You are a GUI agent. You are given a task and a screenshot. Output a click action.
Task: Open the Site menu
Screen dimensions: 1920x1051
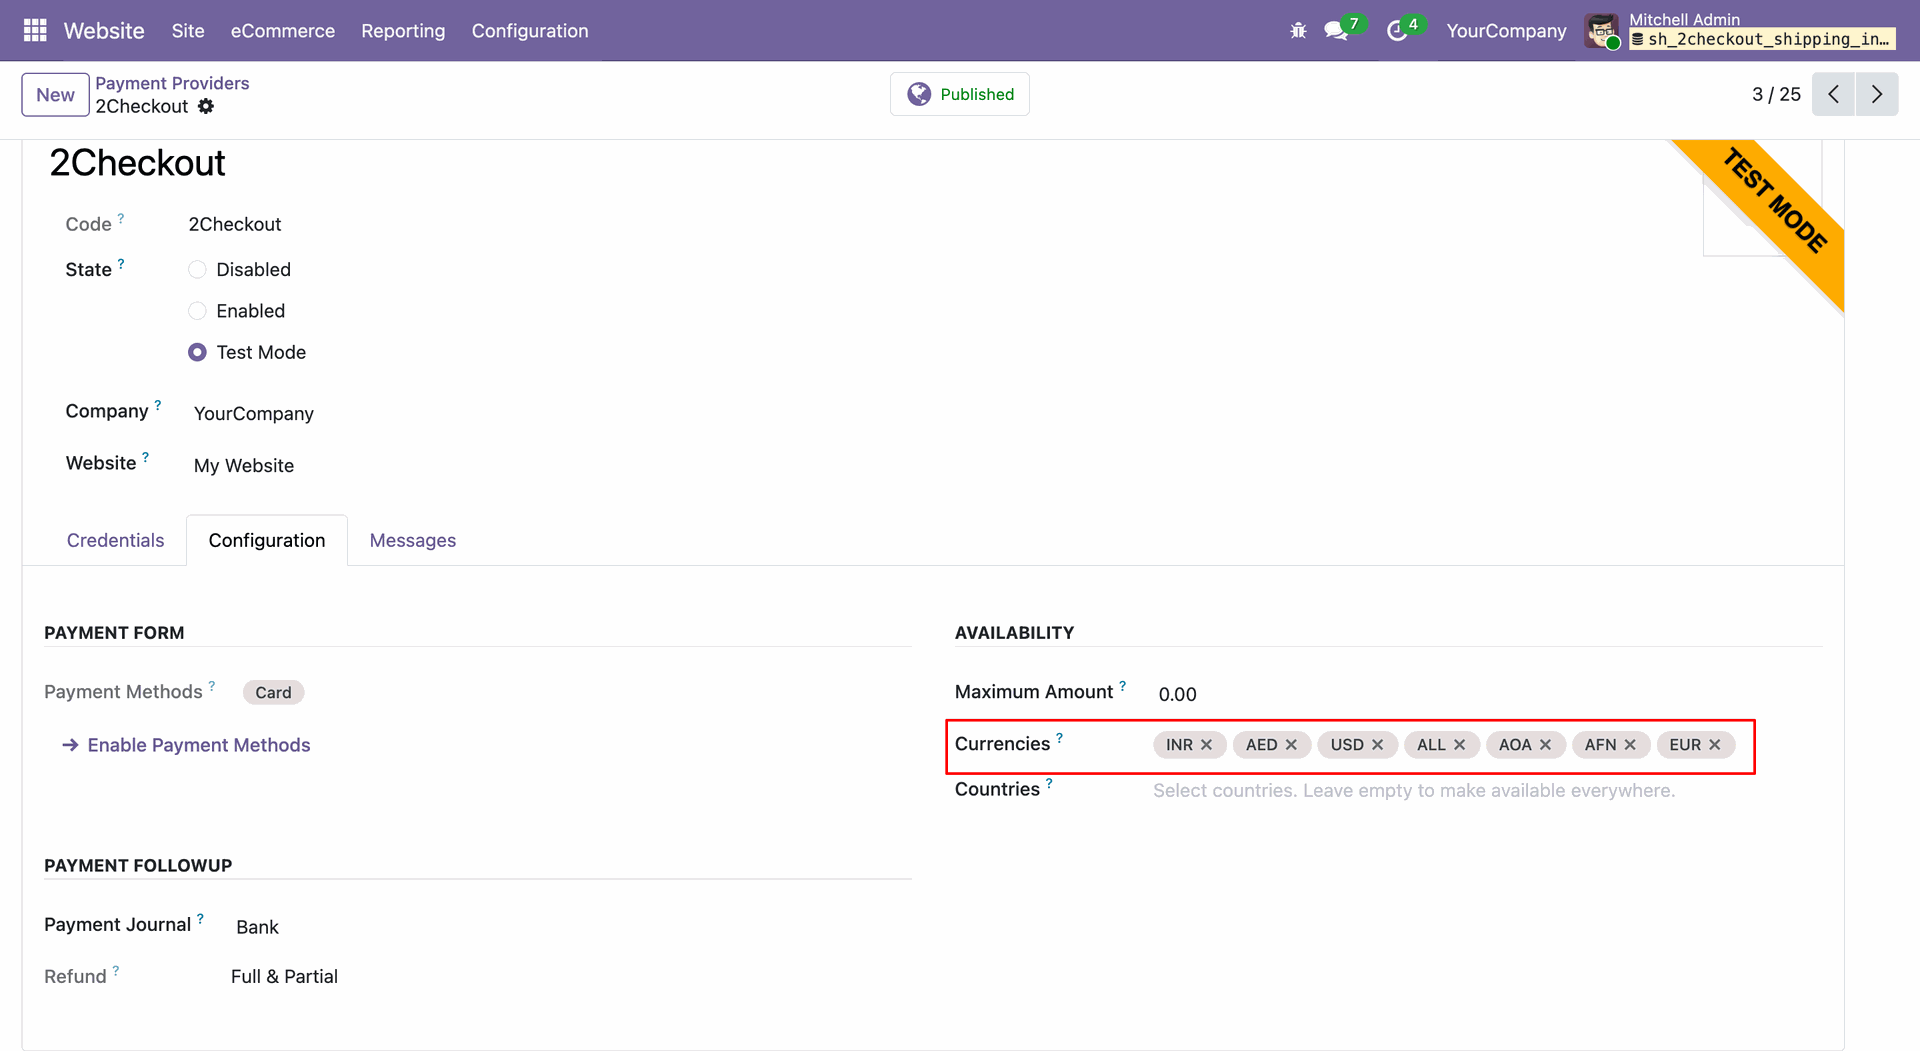(x=188, y=31)
